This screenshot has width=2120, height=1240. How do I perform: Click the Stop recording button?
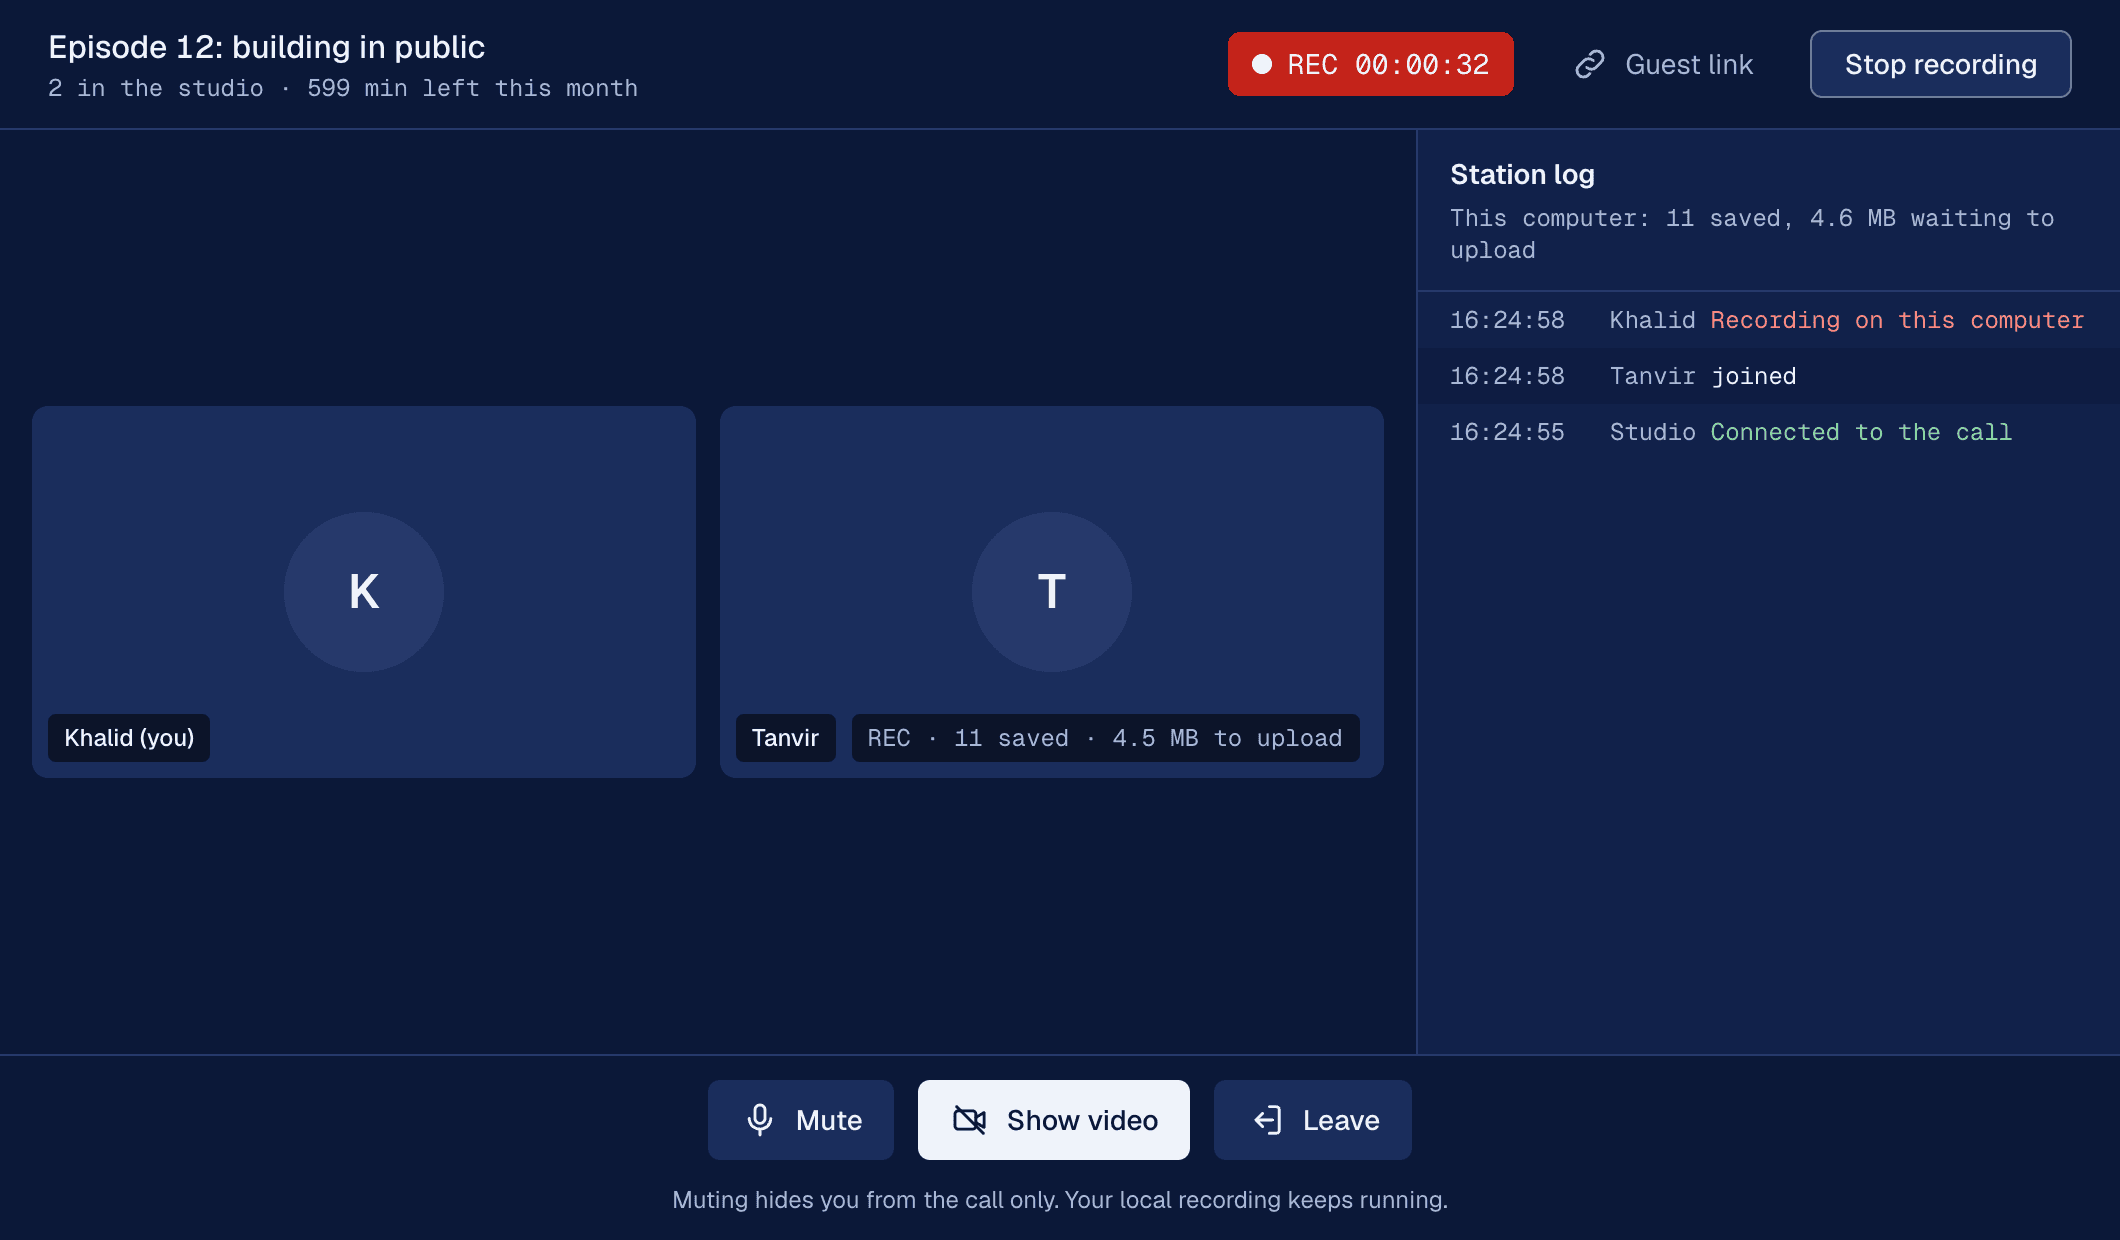point(1940,64)
